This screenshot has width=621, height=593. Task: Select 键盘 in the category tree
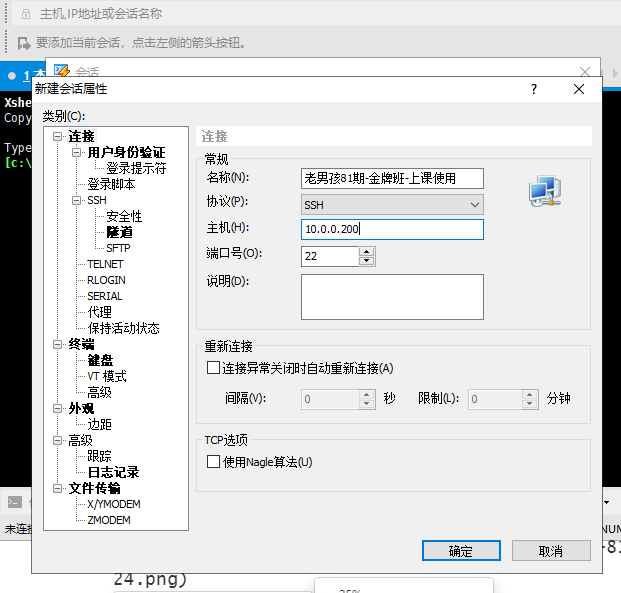[100, 360]
